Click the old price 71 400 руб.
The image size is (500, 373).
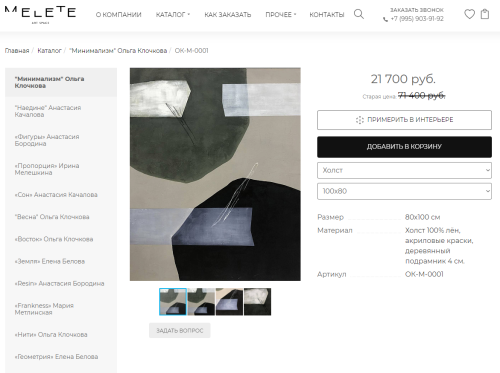point(421,96)
